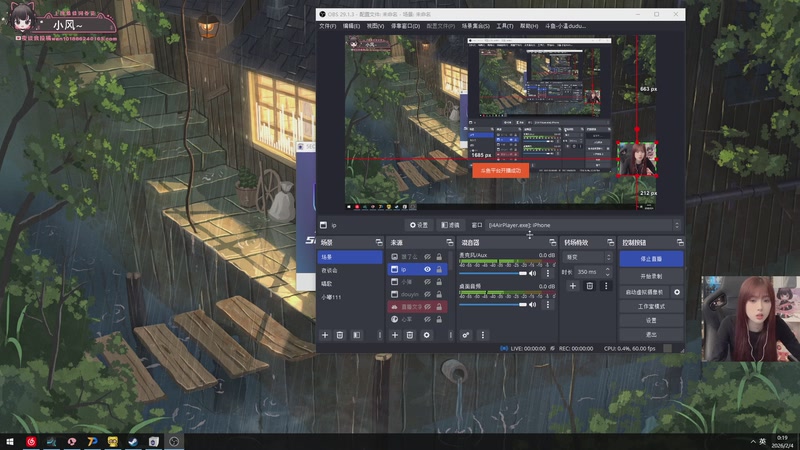Adjust the 麦克风/Aux volume slider
The image size is (800, 450).
click(x=493, y=273)
